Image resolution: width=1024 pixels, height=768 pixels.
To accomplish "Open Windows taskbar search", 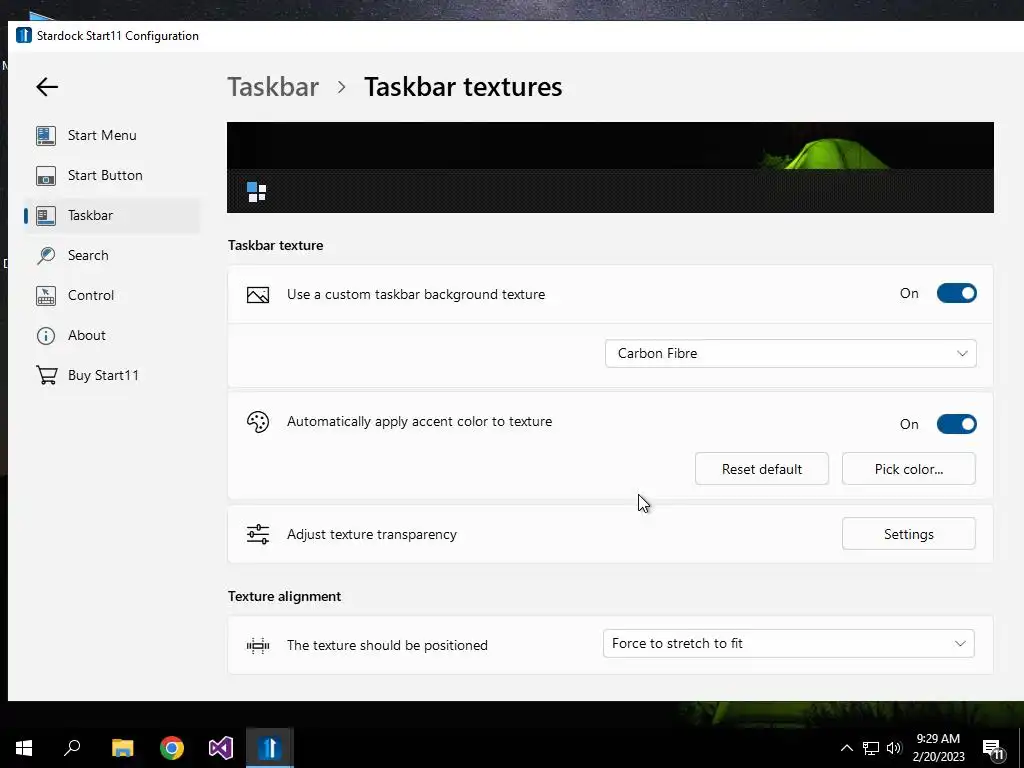I will point(72,748).
